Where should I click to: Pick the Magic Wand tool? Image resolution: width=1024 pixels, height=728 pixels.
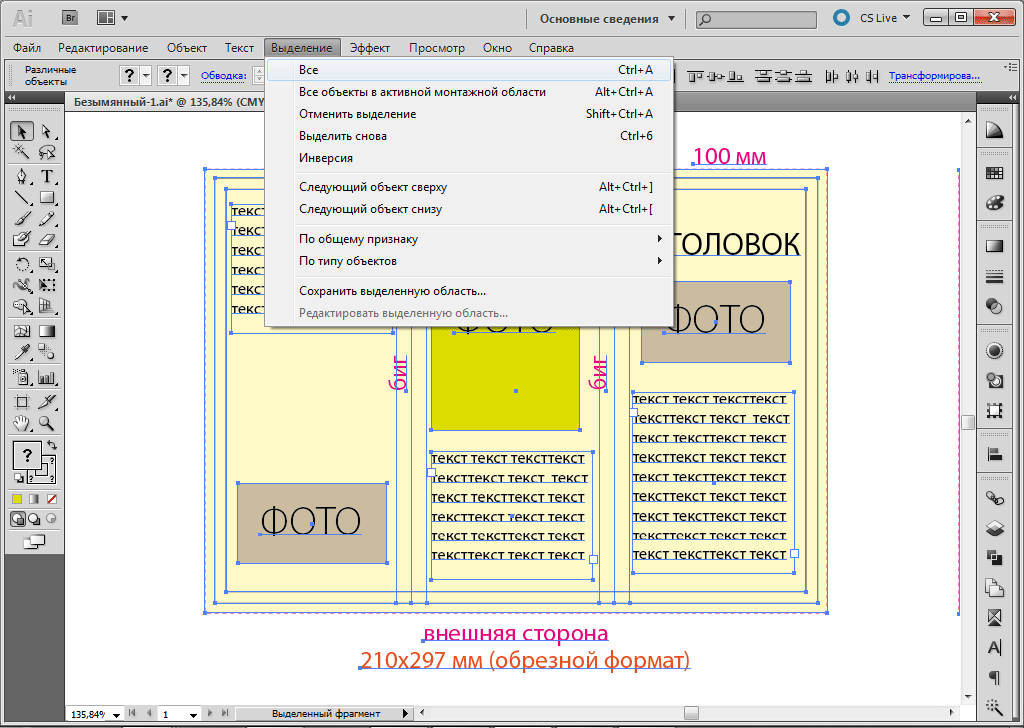tap(21, 152)
